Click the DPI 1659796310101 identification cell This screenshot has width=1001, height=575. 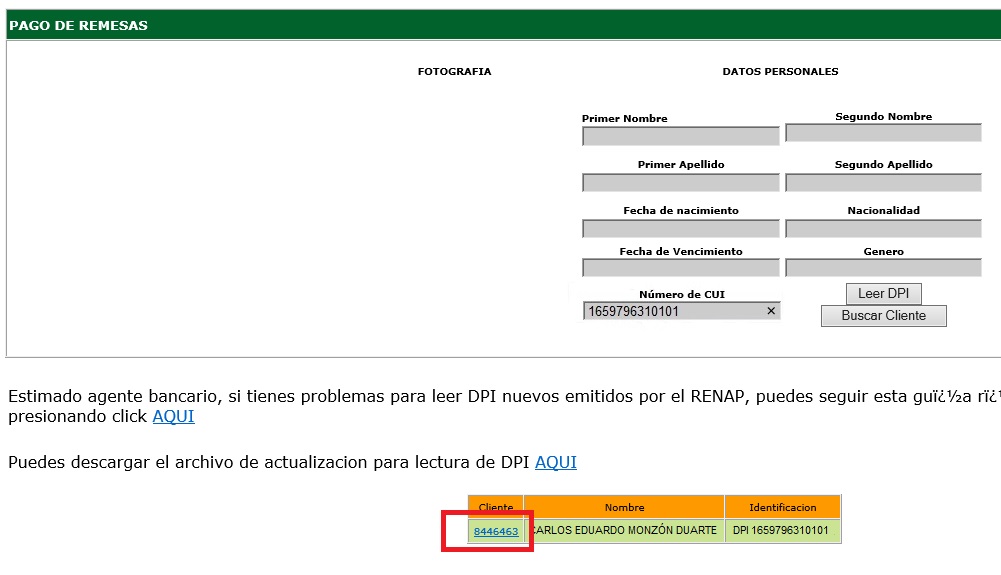click(x=782, y=531)
